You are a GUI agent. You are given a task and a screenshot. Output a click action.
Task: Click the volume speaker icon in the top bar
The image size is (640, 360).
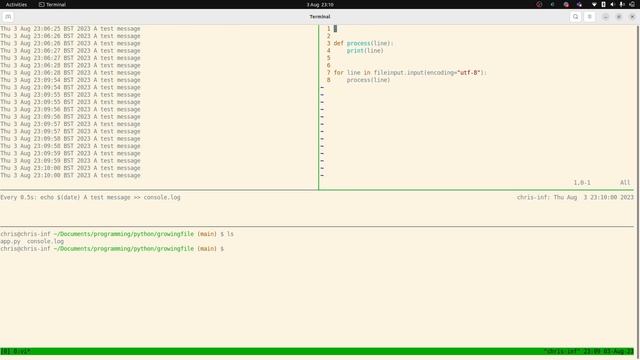[612, 4]
